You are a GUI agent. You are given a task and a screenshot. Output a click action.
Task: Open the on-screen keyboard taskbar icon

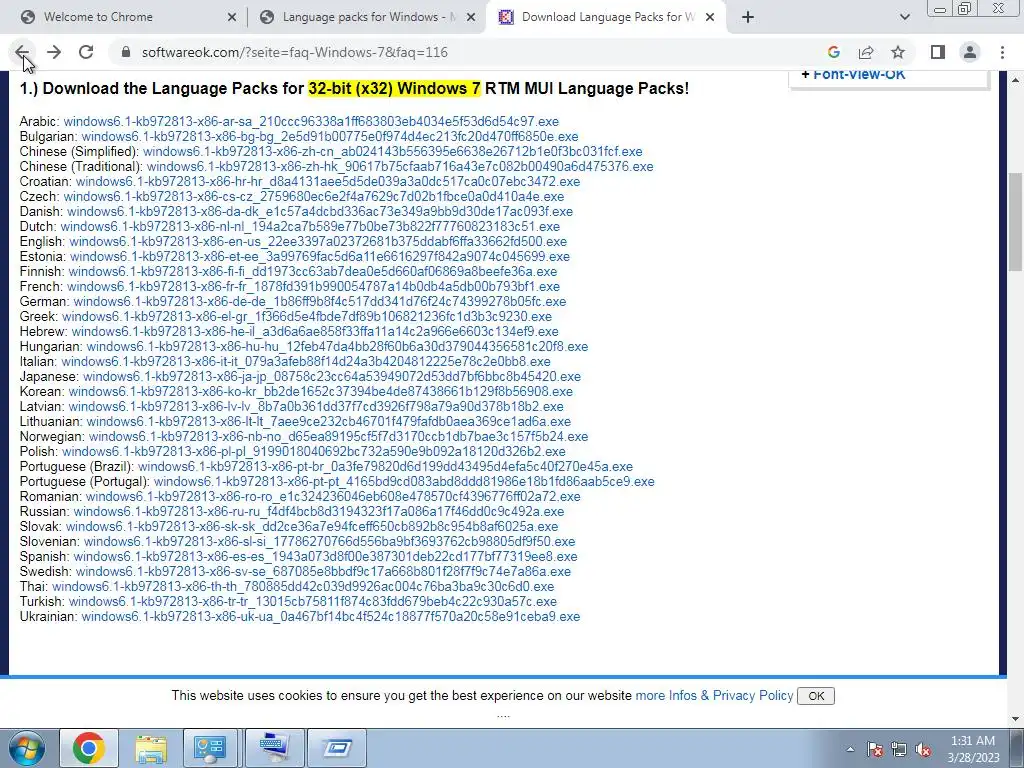(x=274, y=748)
